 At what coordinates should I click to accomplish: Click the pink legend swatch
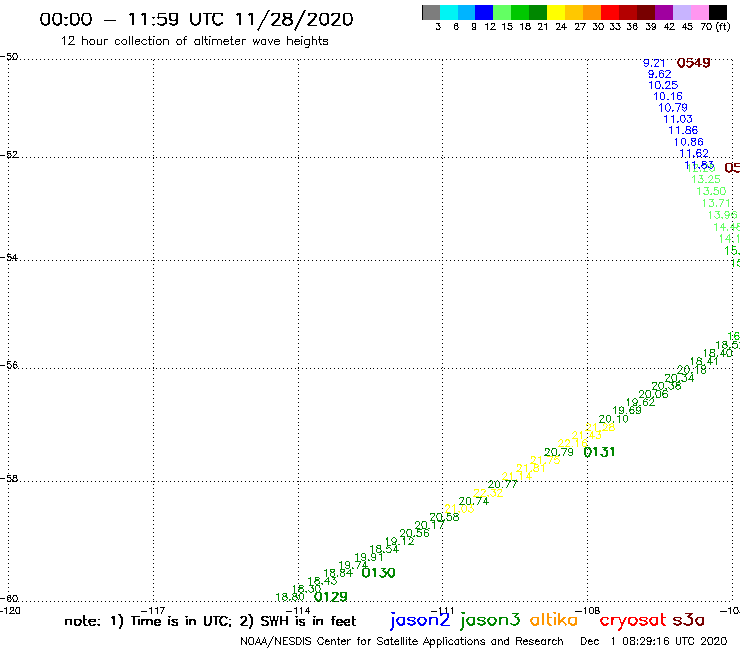coord(699,13)
